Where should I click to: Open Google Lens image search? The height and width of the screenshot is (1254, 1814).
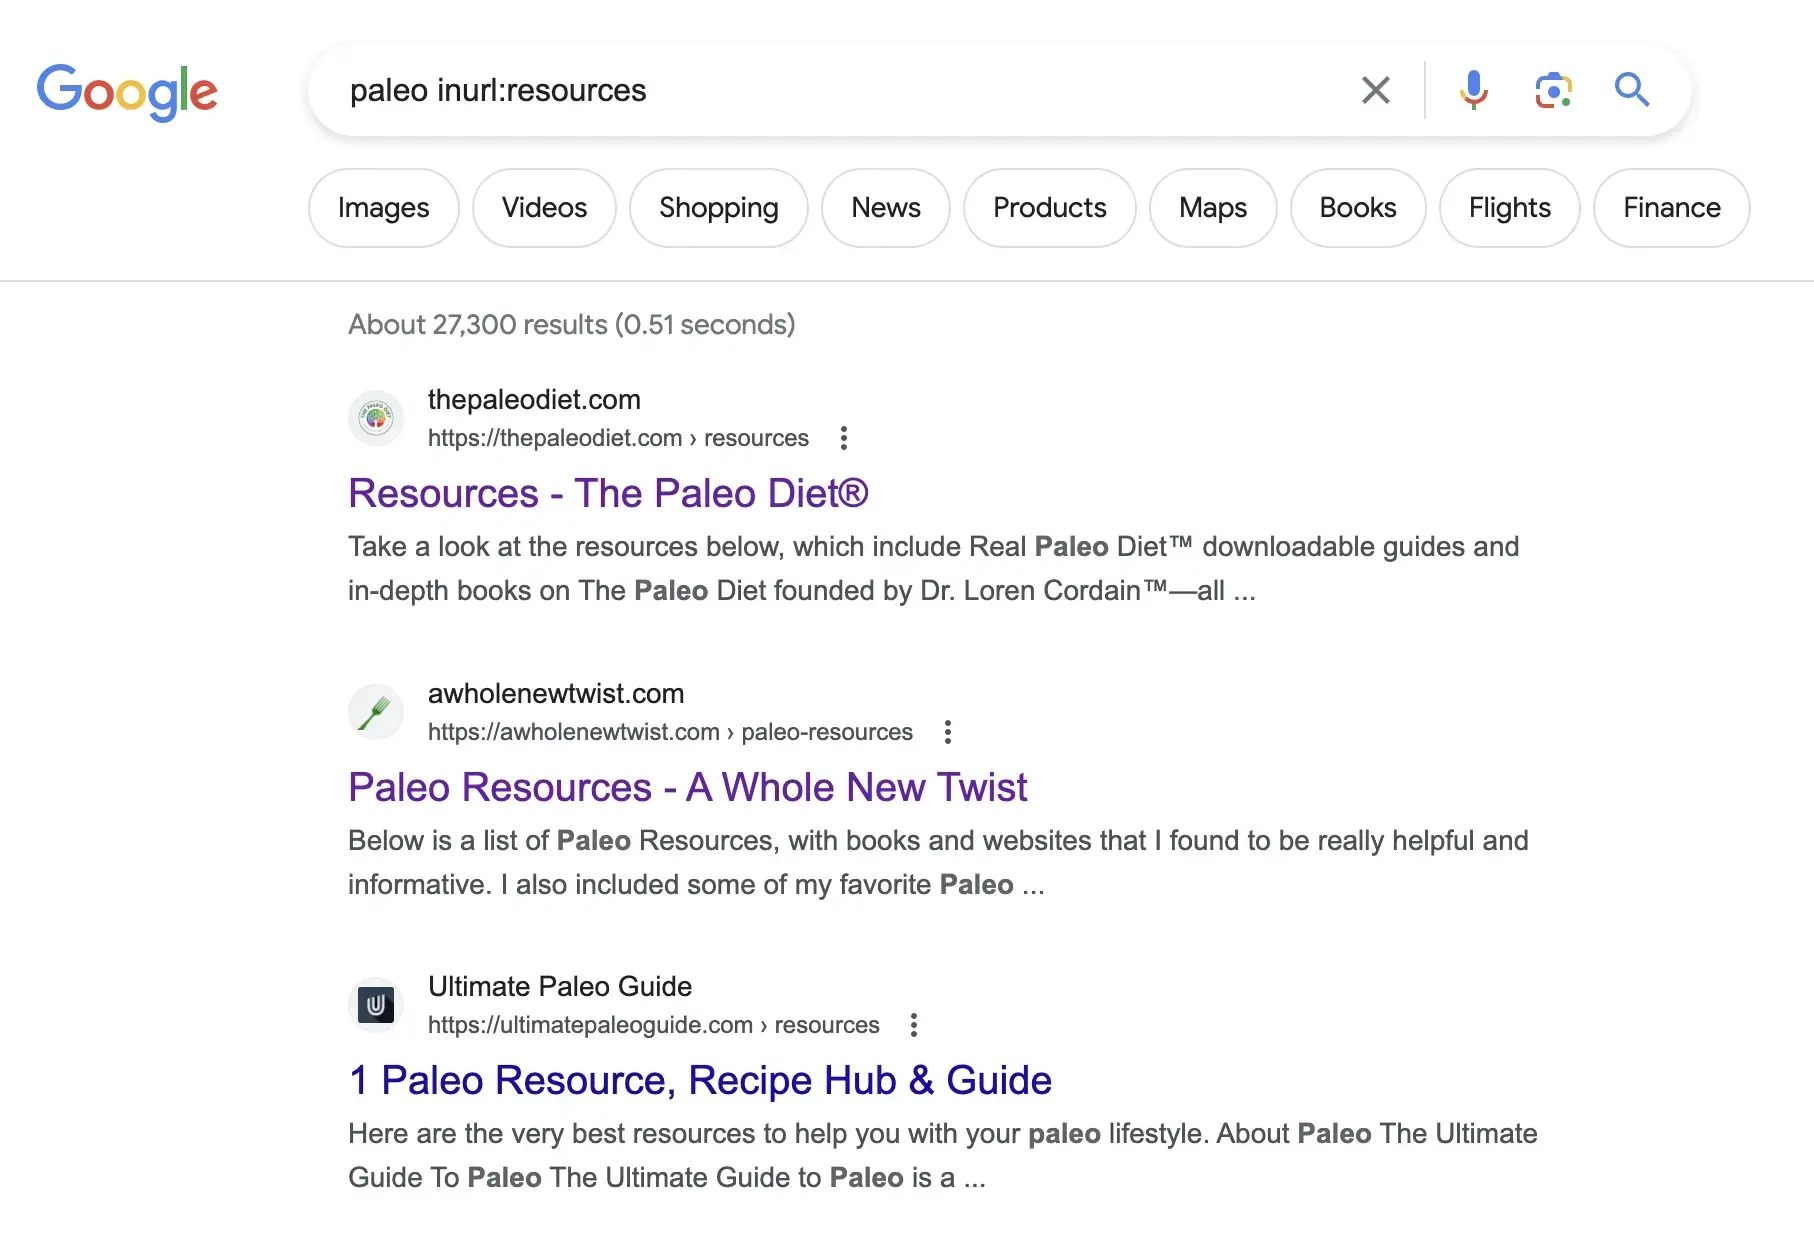[x=1552, y=90]
